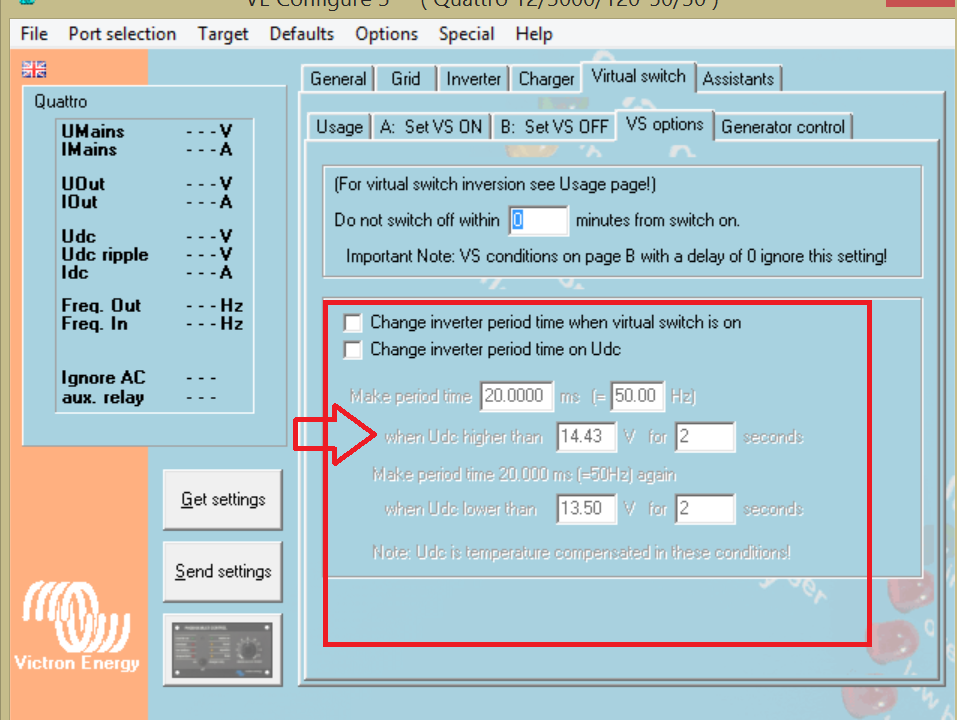Image resolution: width=957 pixels, height=720 pixels.
Task: Click the Udc higher than 14.43 V field
Action: click(x=587, y=437)
